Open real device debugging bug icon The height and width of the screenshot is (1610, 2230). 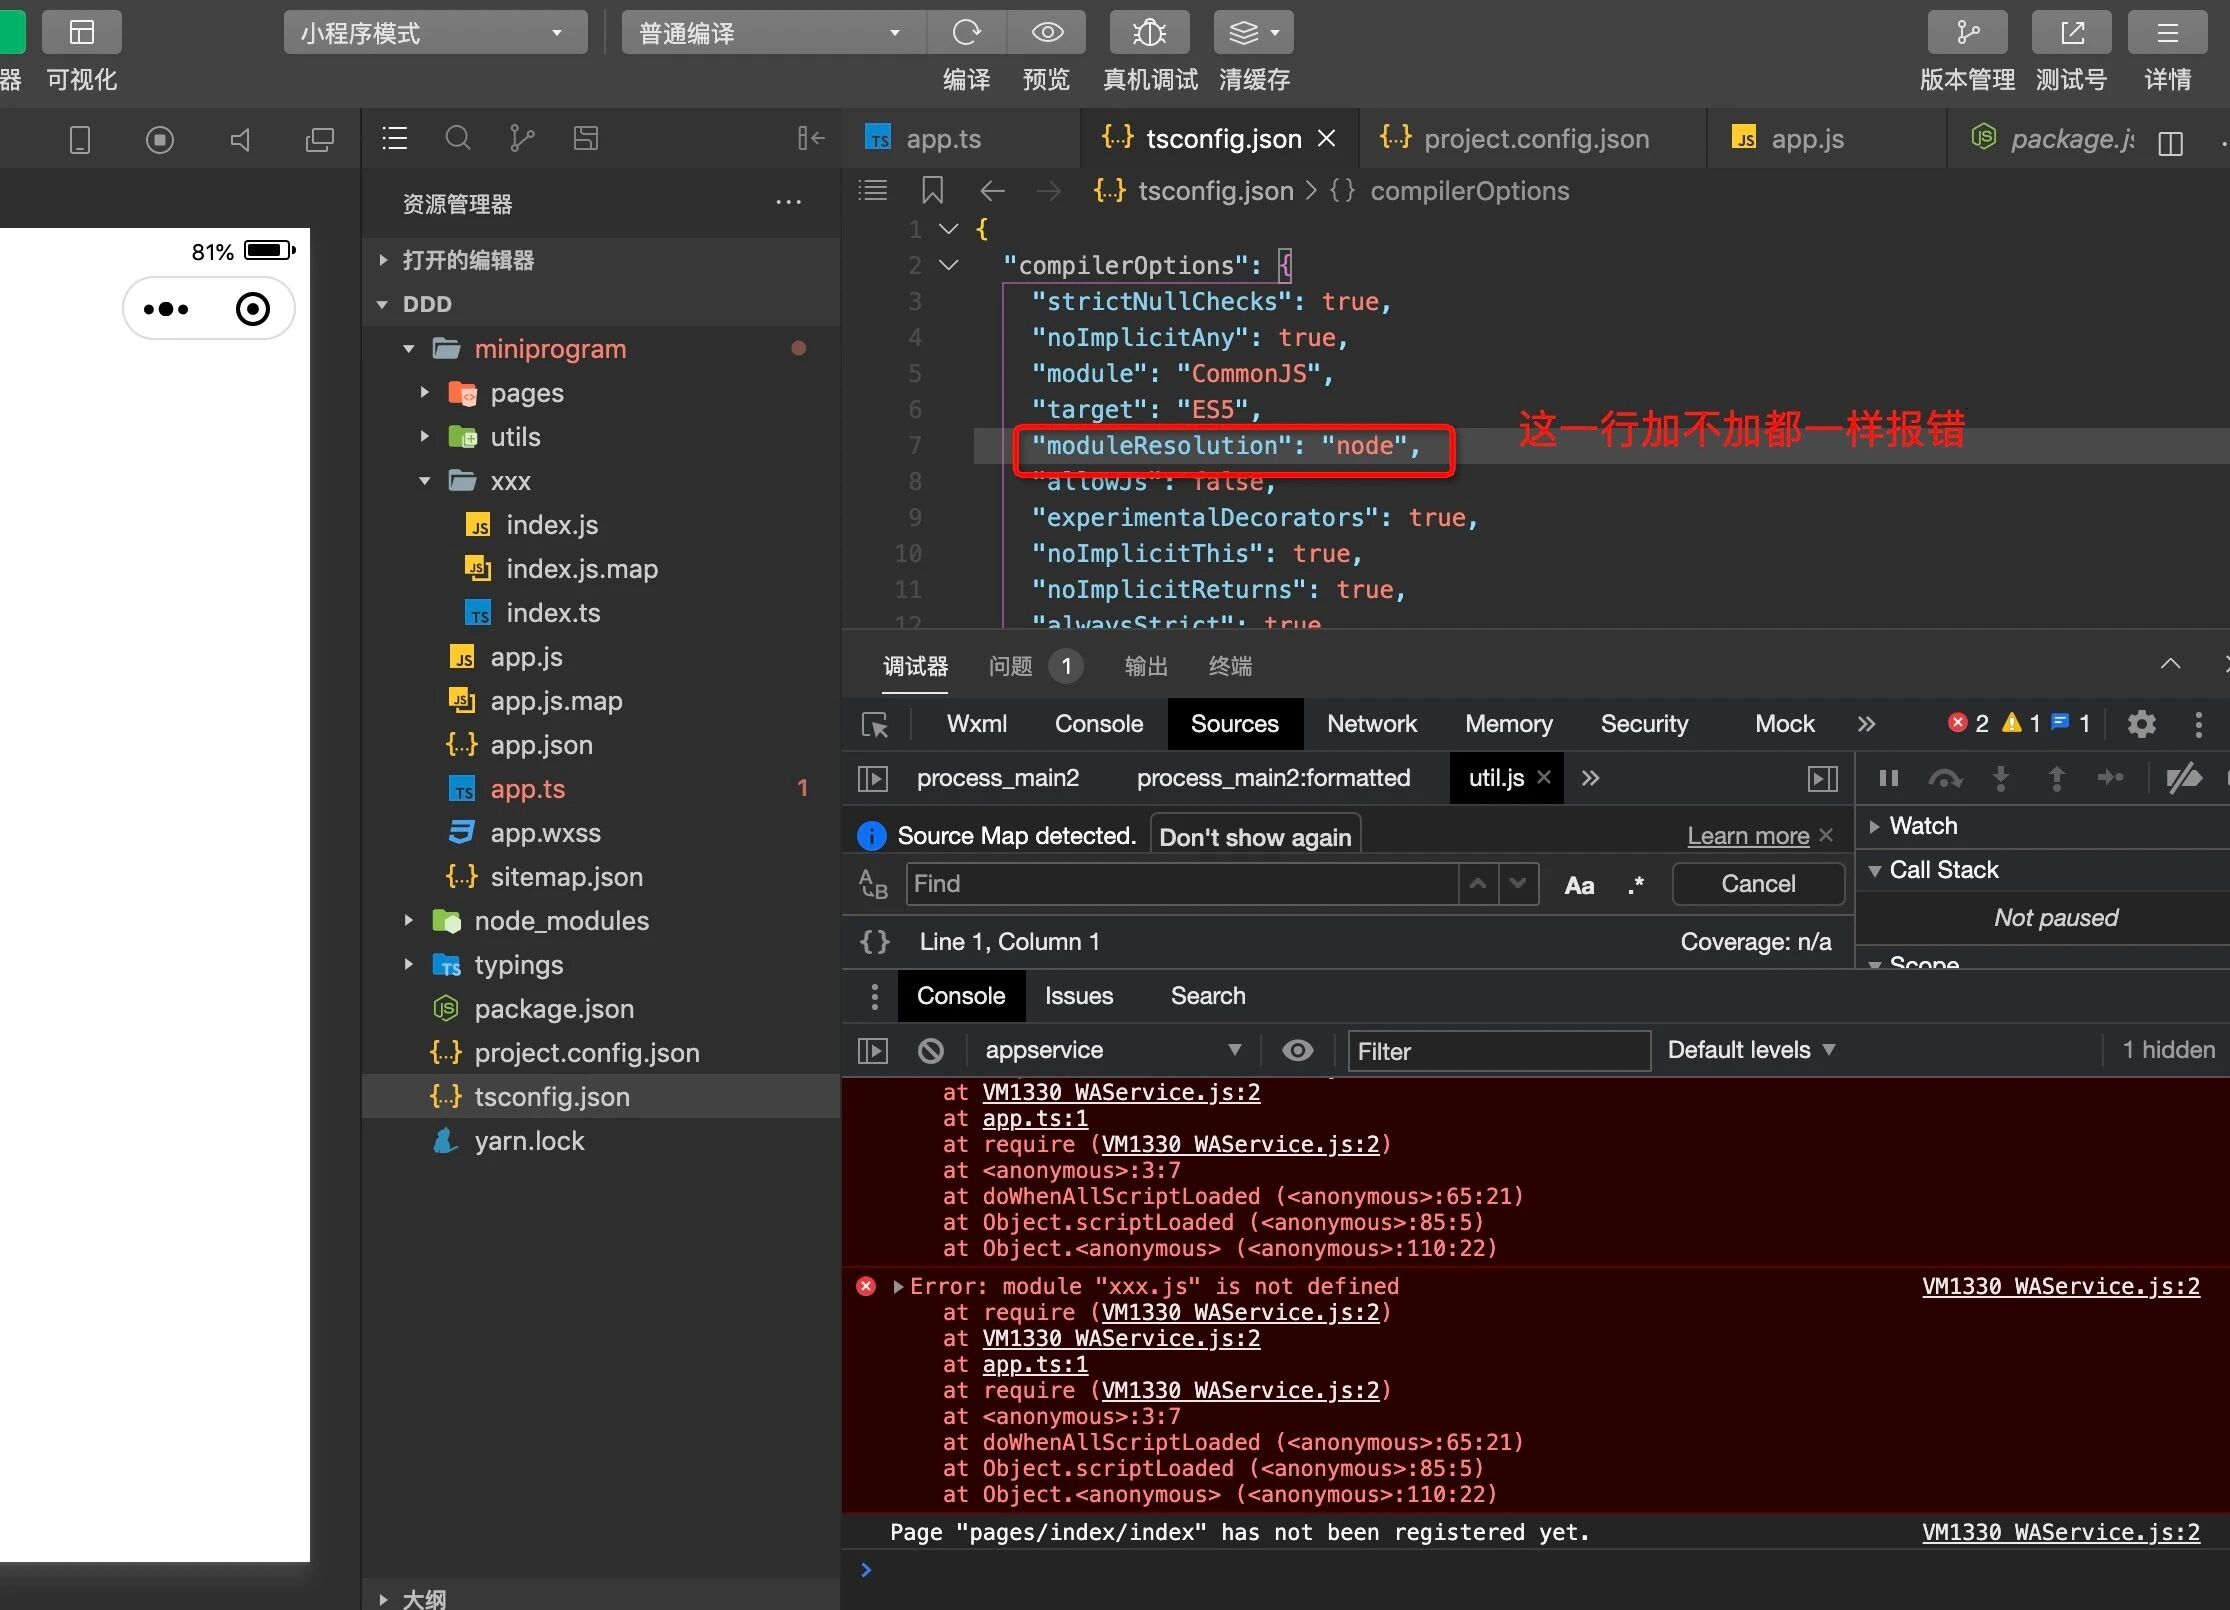(x=1149, y=33)
